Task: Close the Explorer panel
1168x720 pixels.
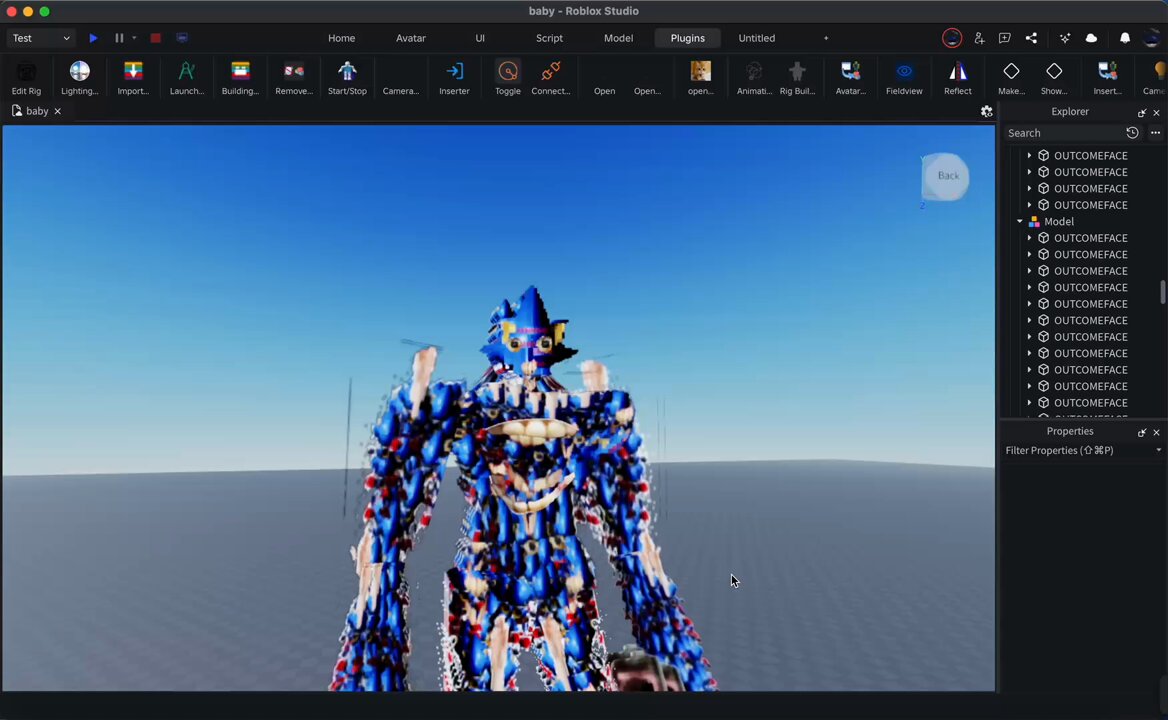Action: 1157,112
